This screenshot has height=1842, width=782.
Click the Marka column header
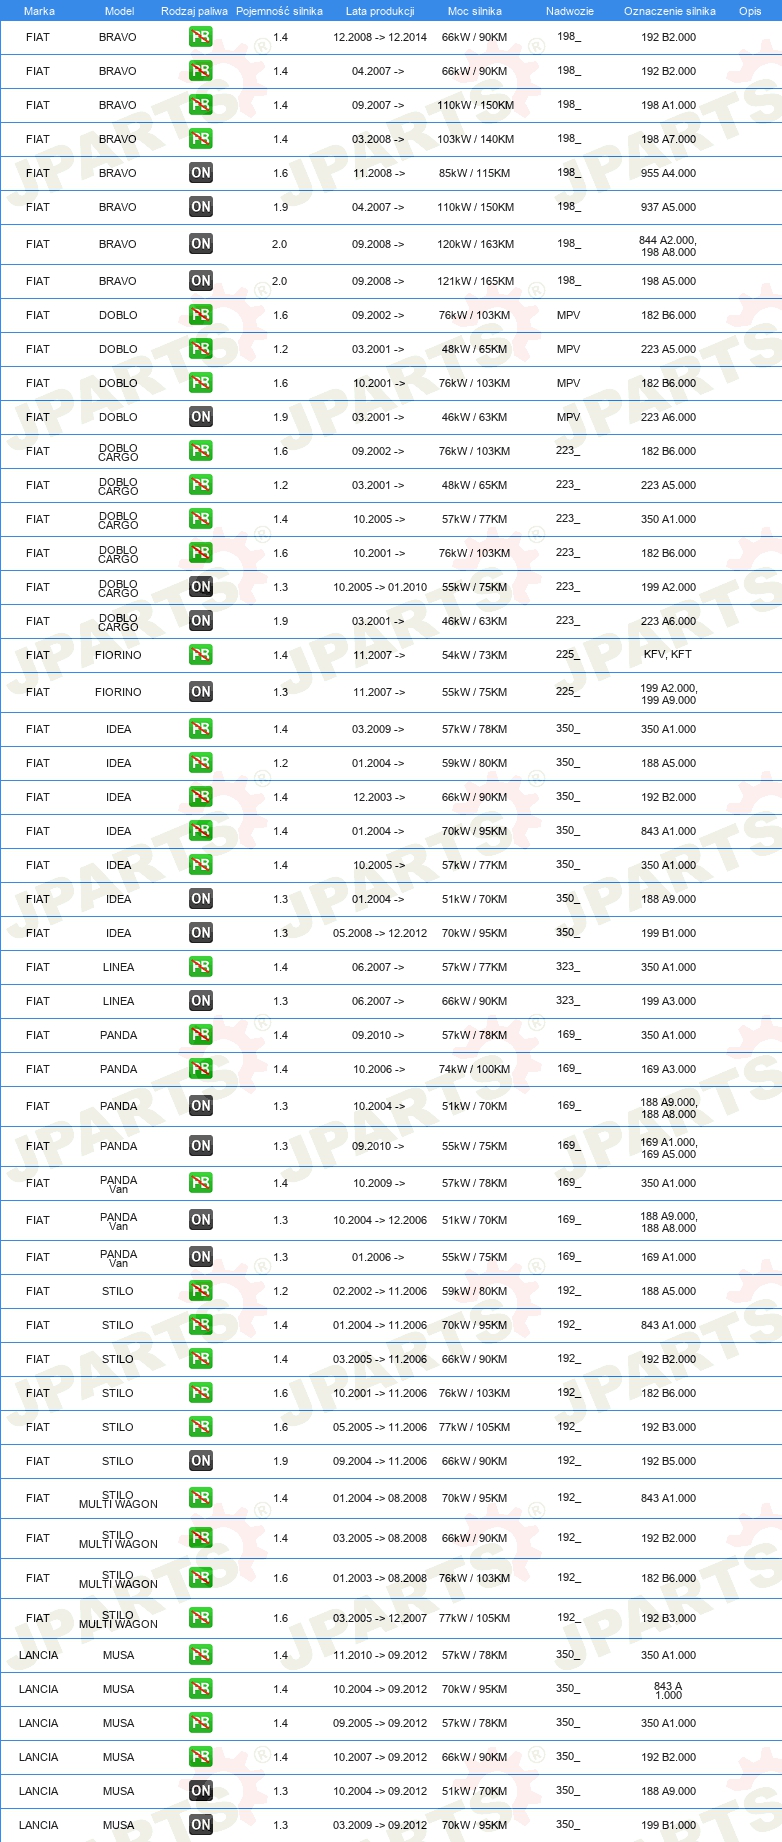pos(39,11)
